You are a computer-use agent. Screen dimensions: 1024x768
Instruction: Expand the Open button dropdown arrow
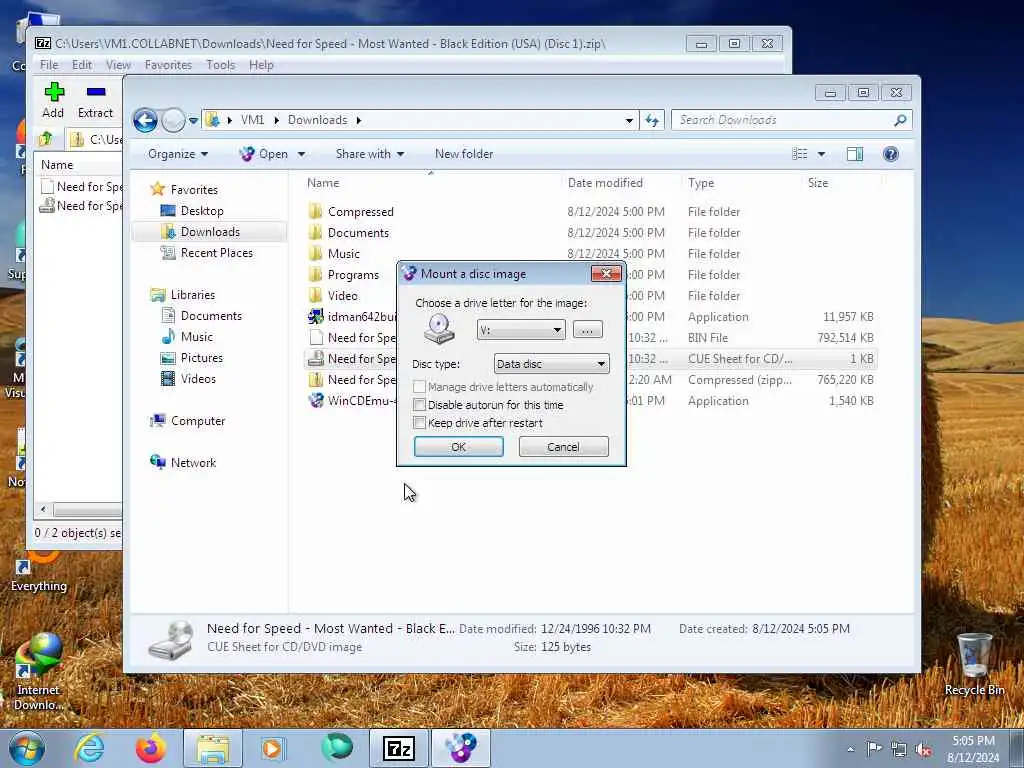point(301,154)
